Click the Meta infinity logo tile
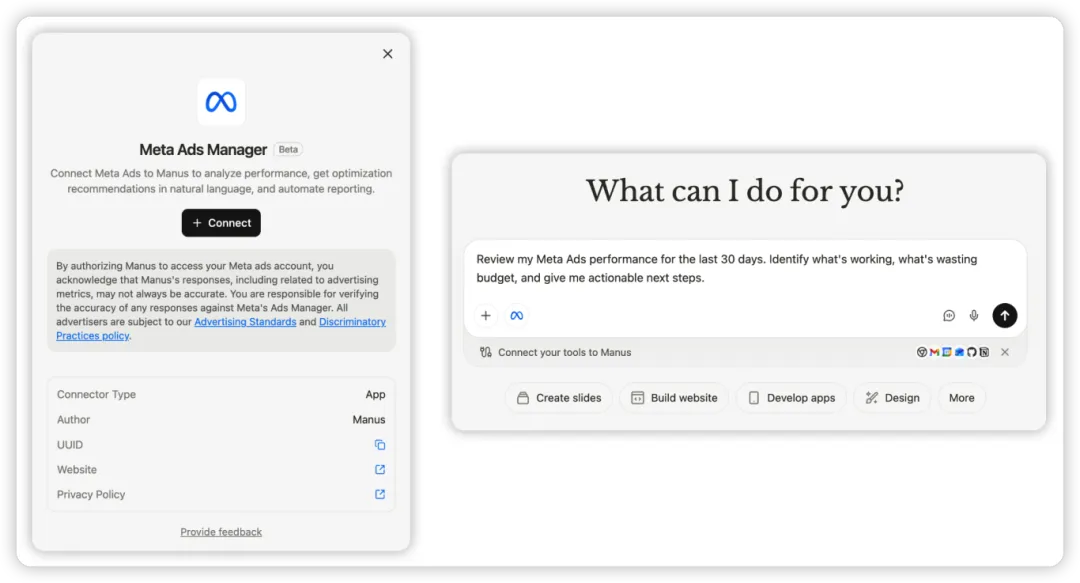The width and height of the screenshot is (1080, 583). pos(221,102)
